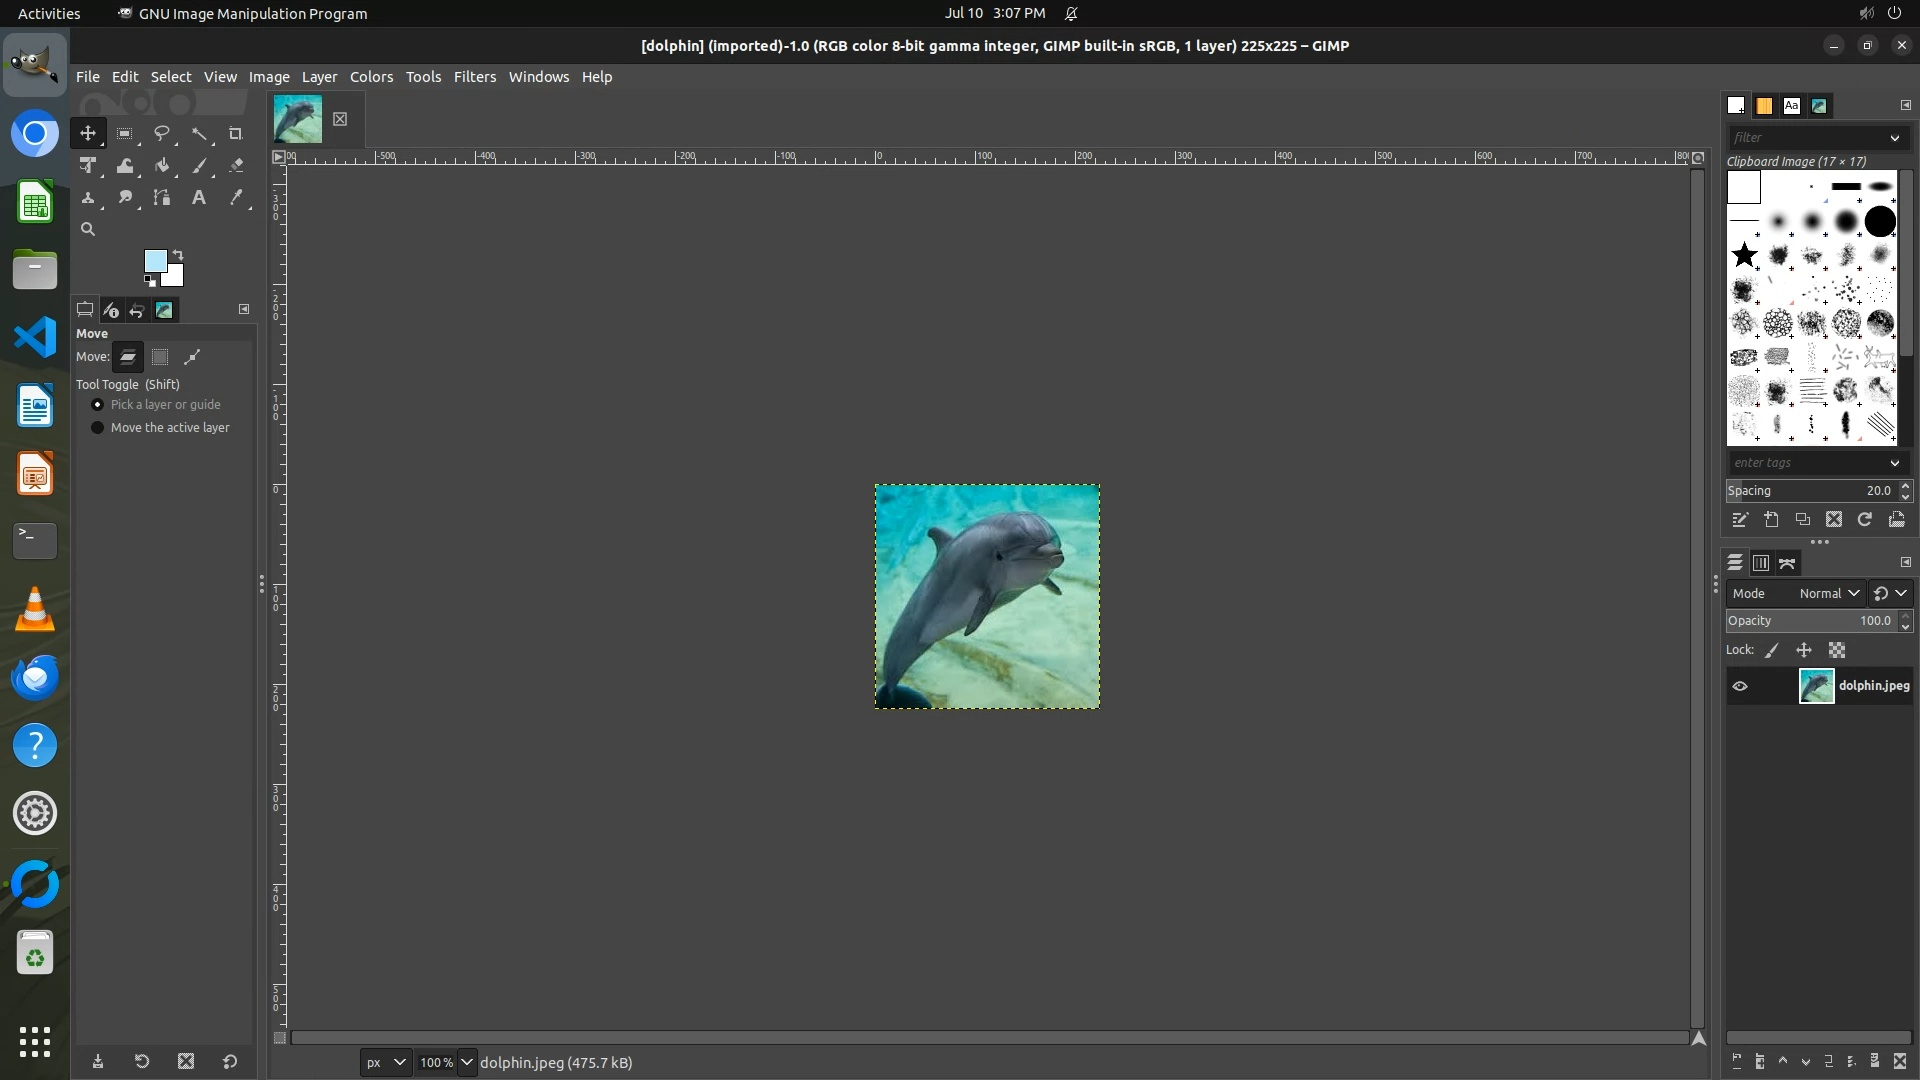Viewport: 1920px width, 1080px height.
Task: Click the Activities button
Action: coord(49,13)
